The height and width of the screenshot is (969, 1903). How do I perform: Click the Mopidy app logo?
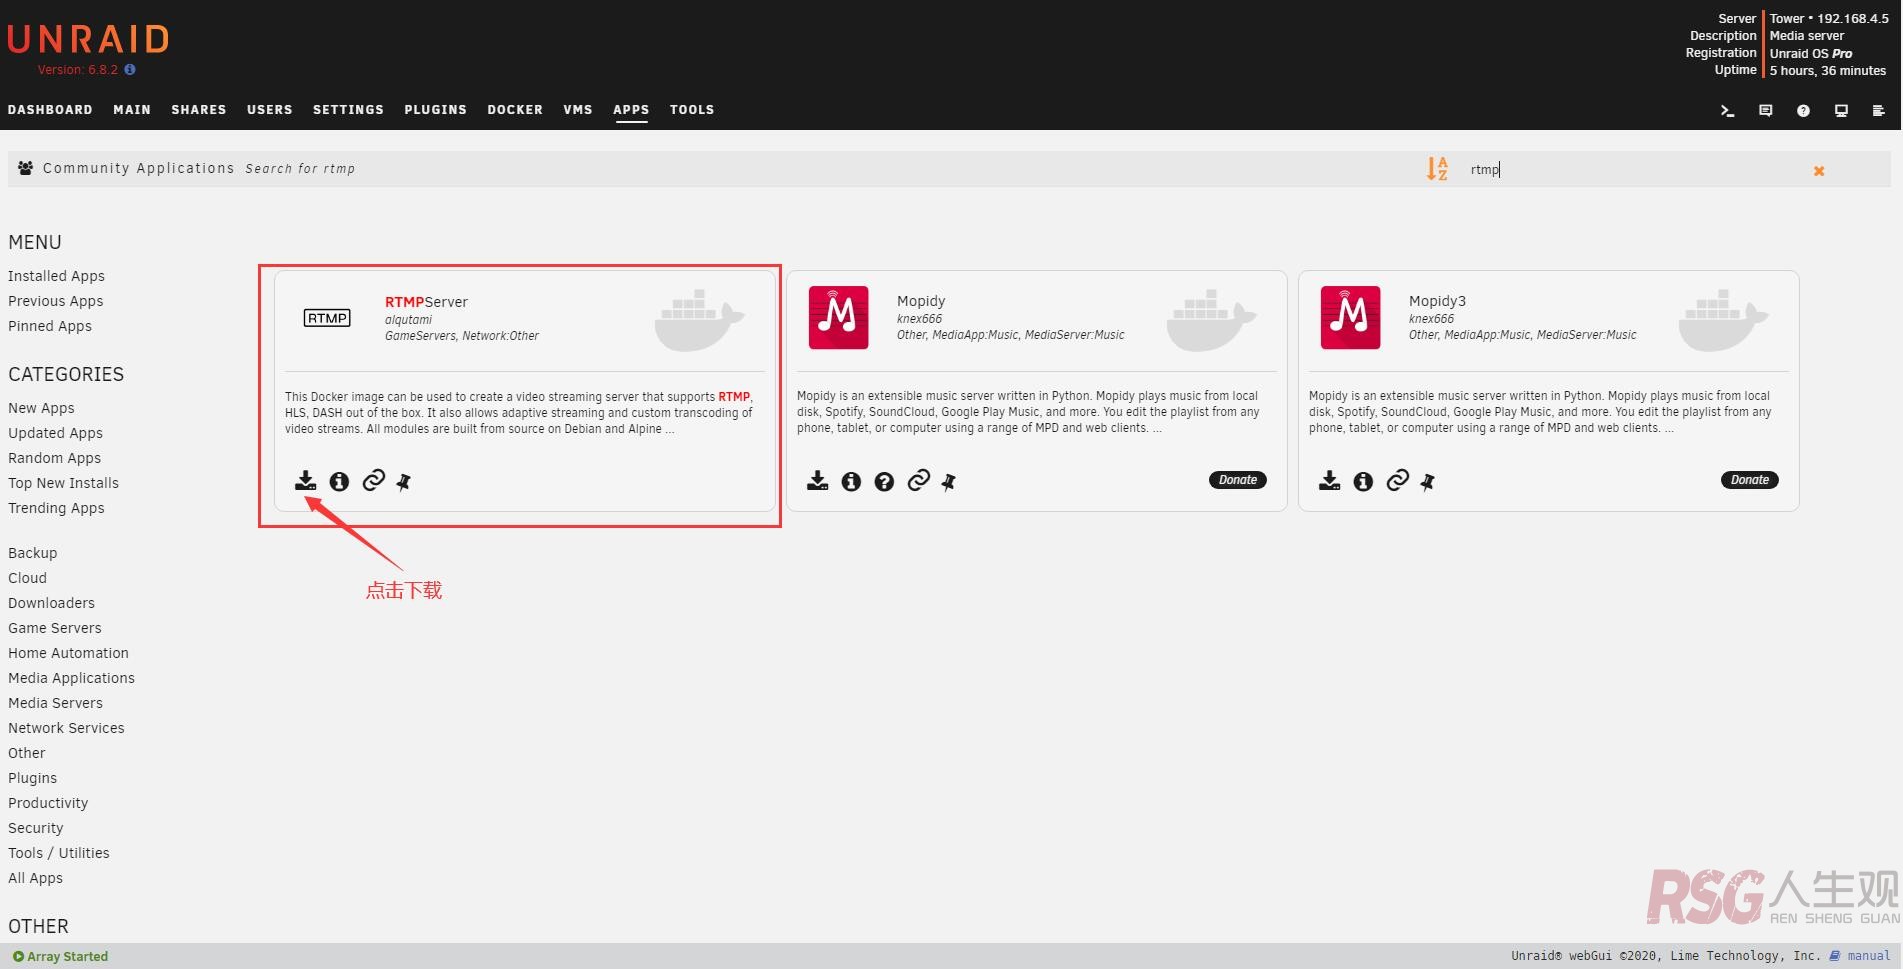tap(838, 318)
